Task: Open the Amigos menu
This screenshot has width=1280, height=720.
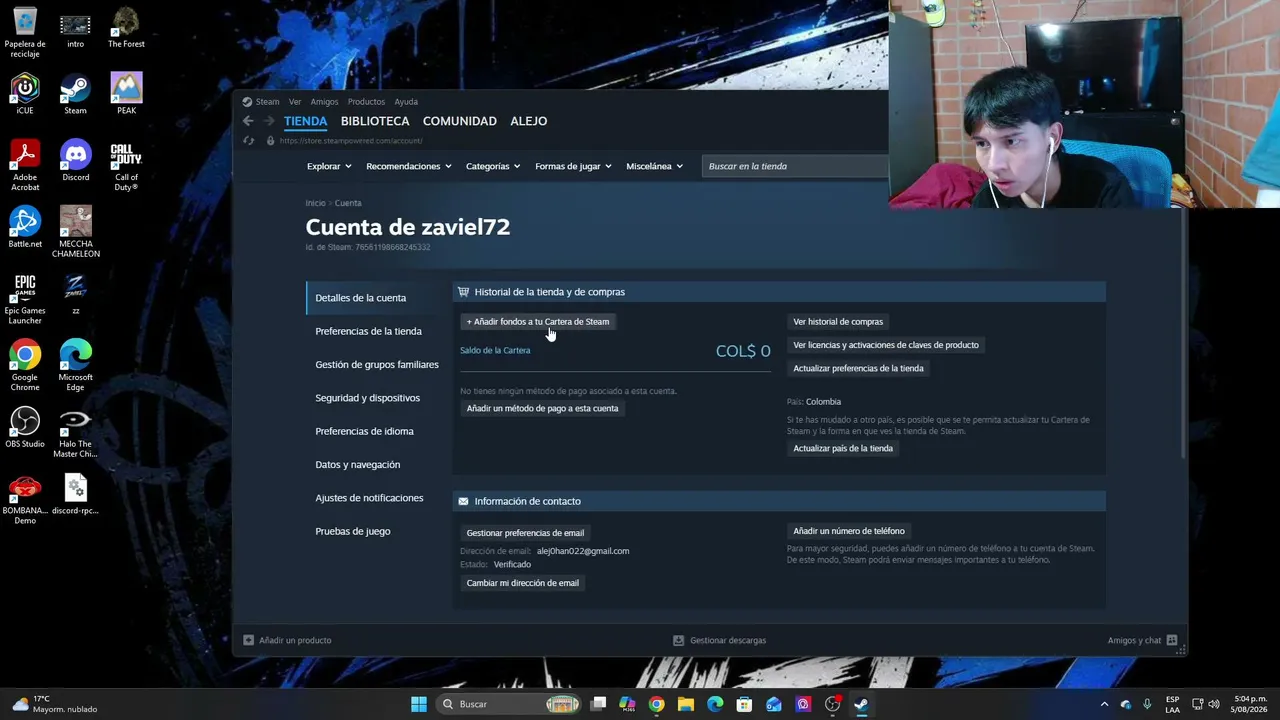Action: (324, 101)
